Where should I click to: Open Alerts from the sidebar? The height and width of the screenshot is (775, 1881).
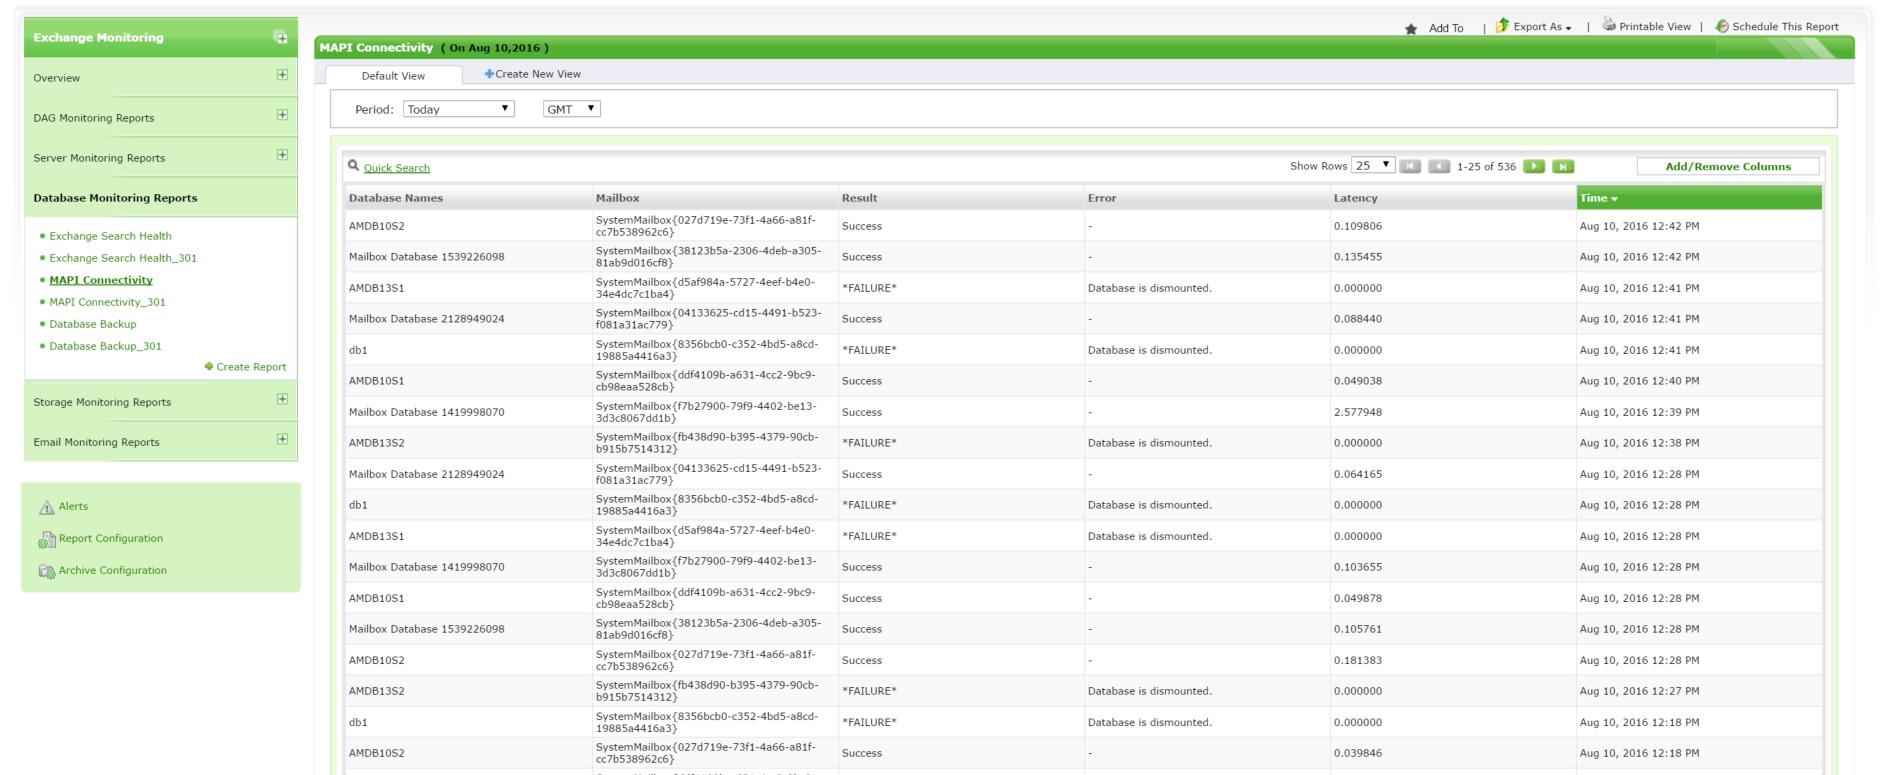(73, 507)
